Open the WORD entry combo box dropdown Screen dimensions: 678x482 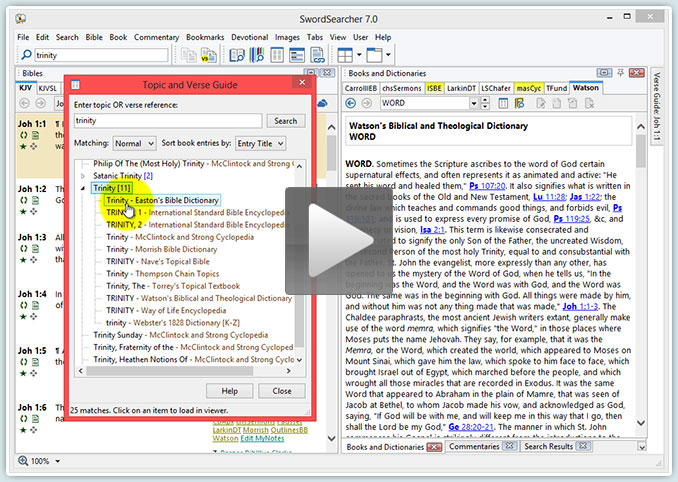473,103
